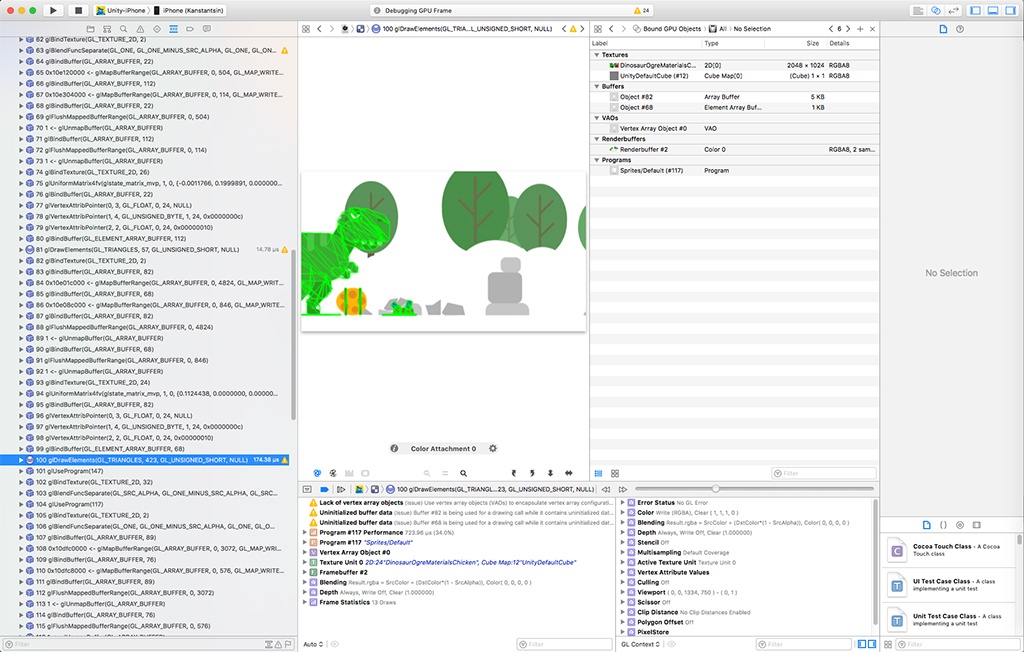
Task: Expand call 81 glDrawElements row
Action: [x=21, y=250]
